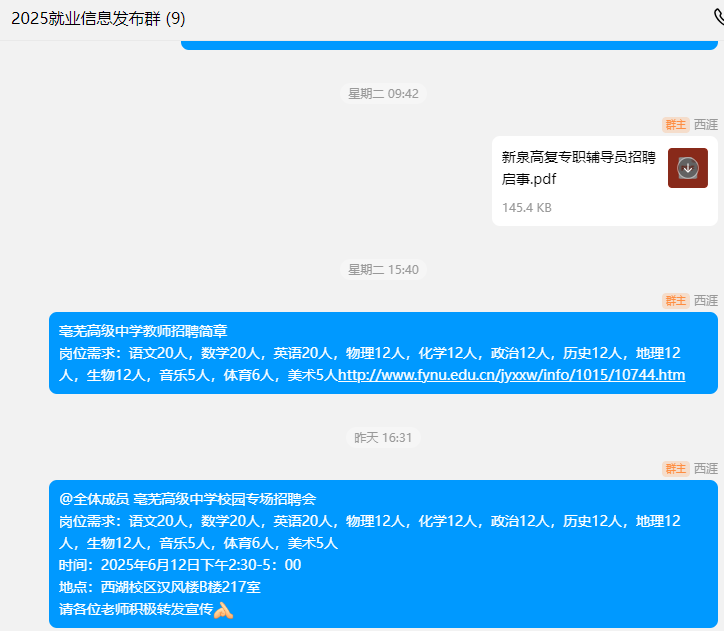This screenshot has width=724, height=631.
Task: Open the group title 2025就业信息发布群
Action: (97, 18)
